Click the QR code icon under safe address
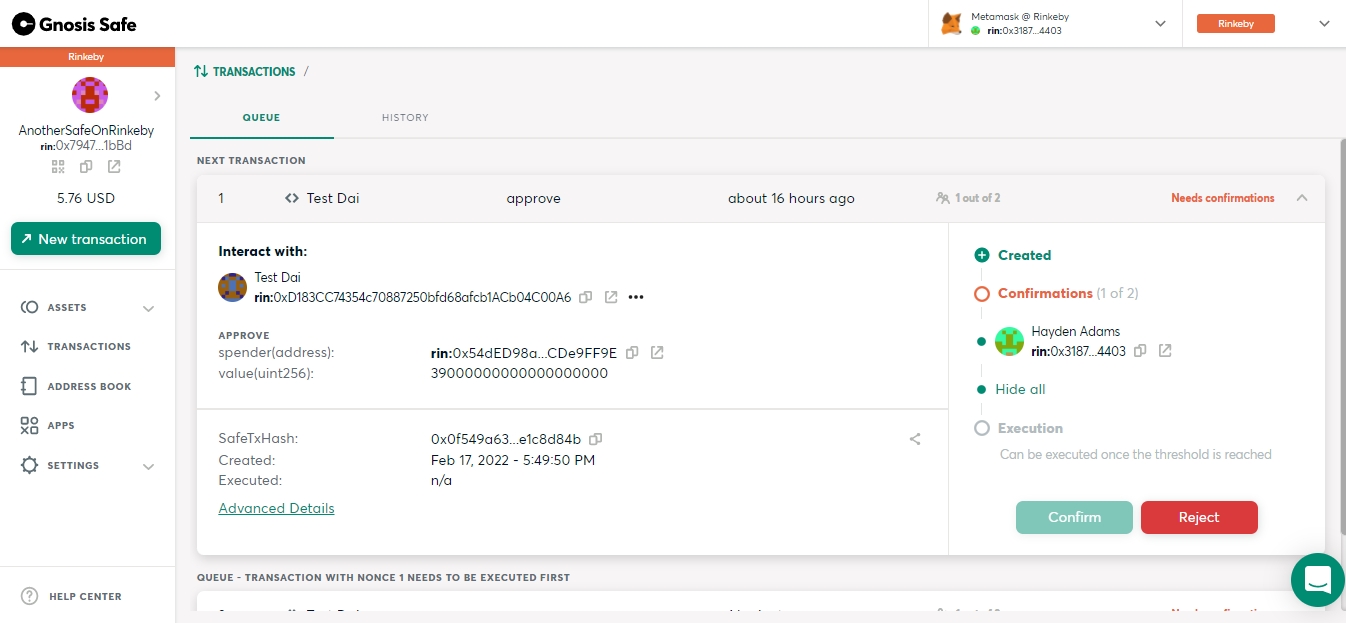 58,166
